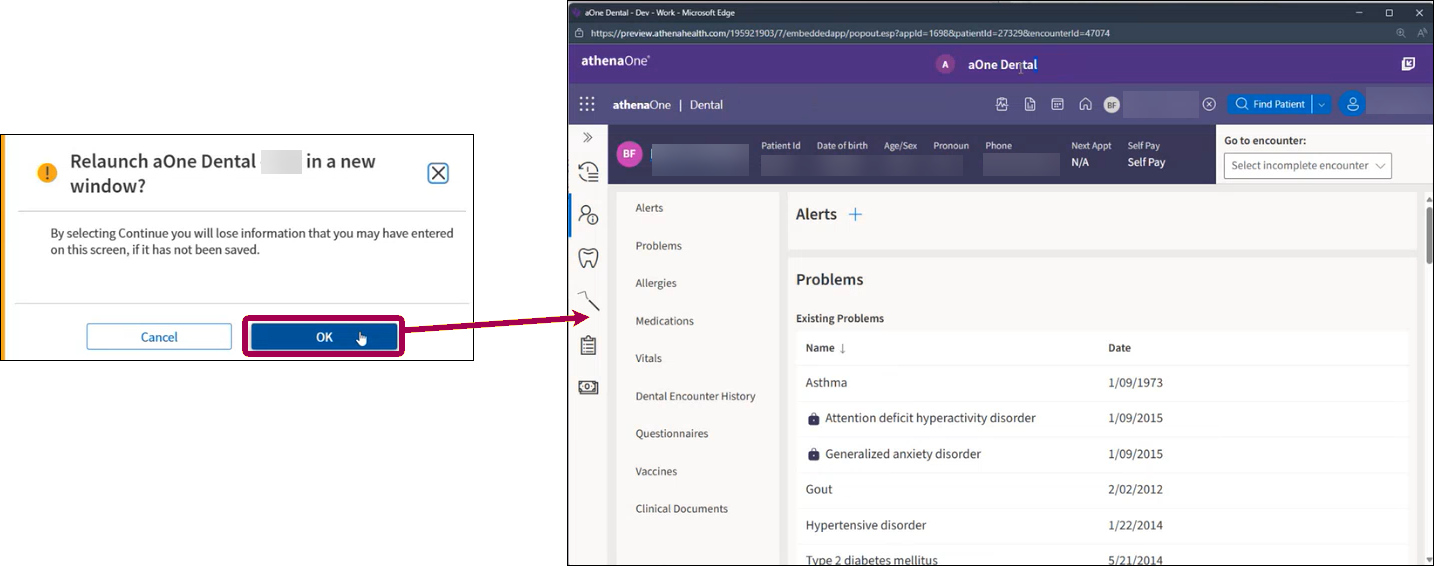The height and width of the screenshot is (566, 1434).
Task: Click Cancel in the relaunch dialog
Action: (x=159, y=337)
